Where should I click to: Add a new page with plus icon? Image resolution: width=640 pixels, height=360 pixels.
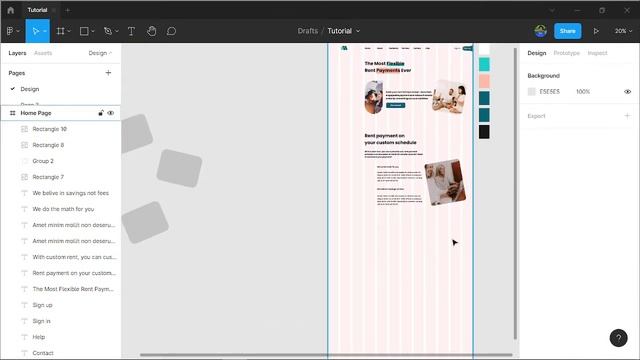pos(108,73)
